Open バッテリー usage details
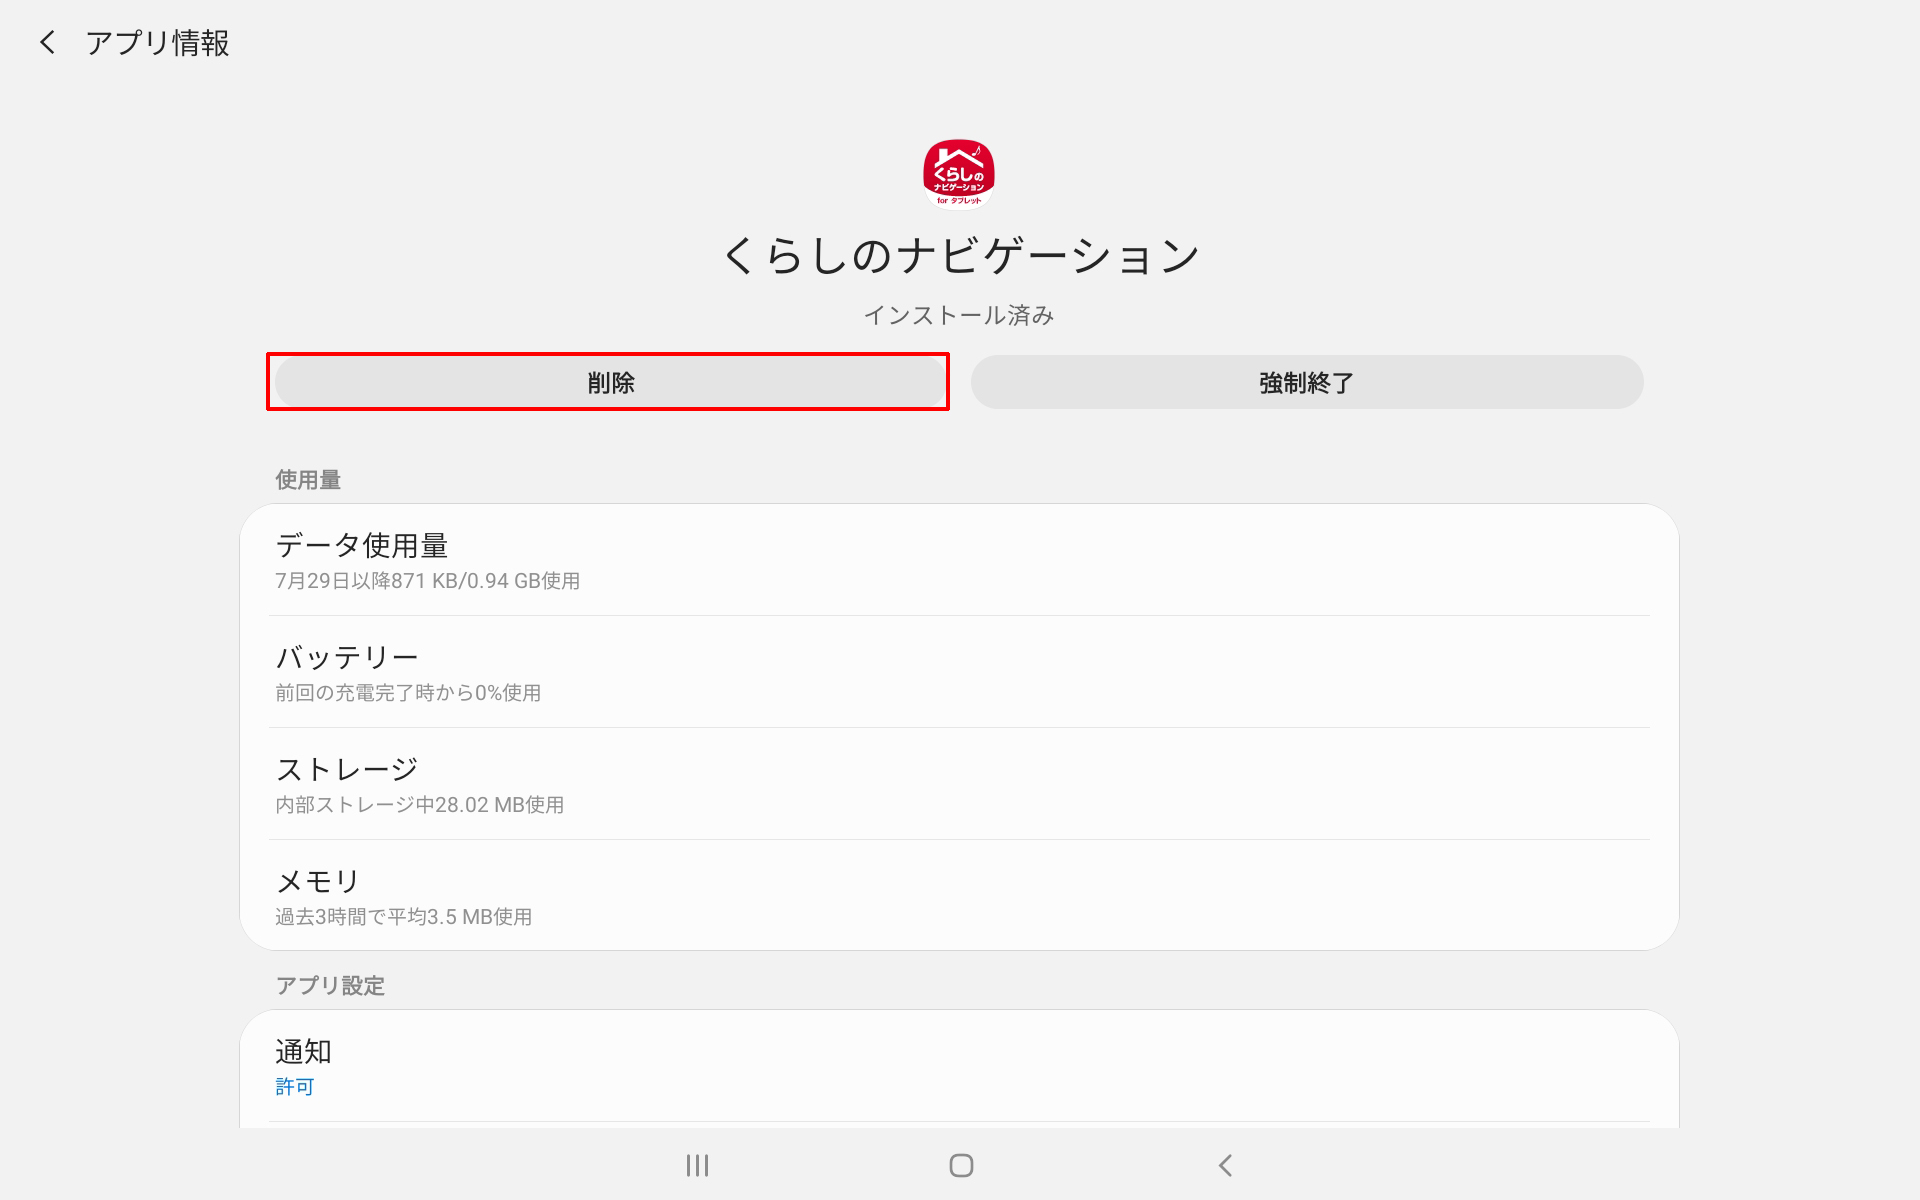Screen dimensions: 1920x1200 [x=959, y=672]
